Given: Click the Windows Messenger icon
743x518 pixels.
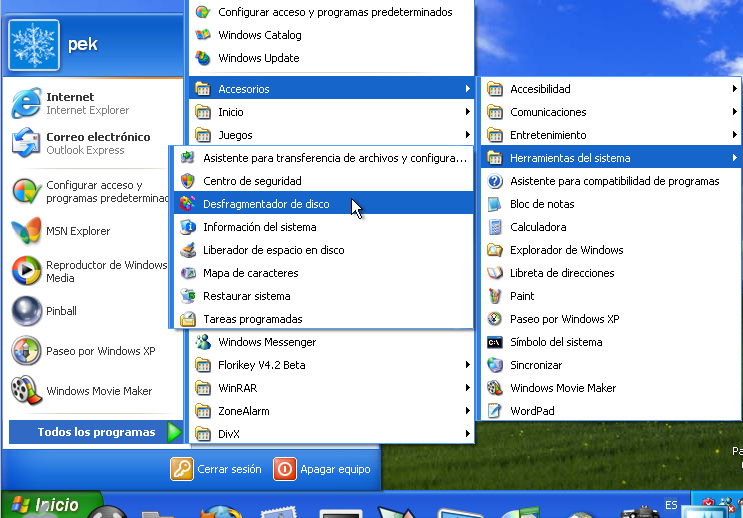Looking at the screenshot, I should point(203,342).
